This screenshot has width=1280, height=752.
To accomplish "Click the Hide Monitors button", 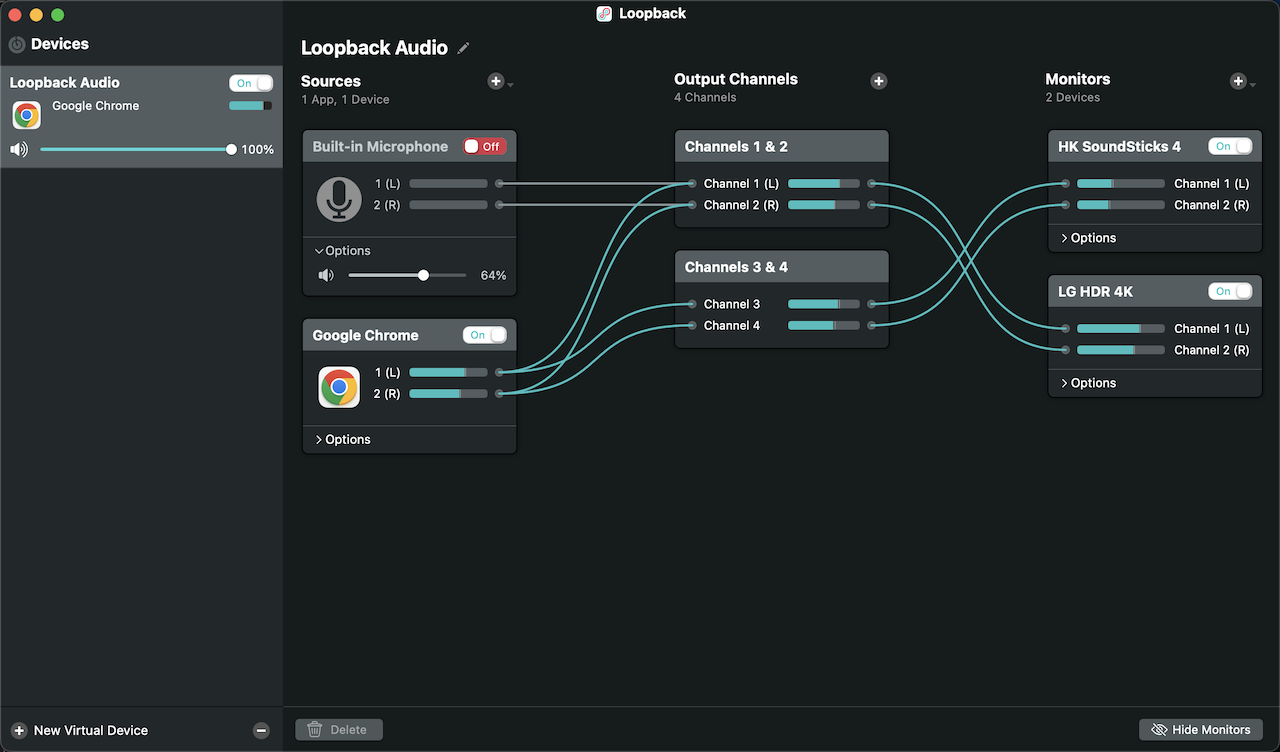I will point(1200,729).
